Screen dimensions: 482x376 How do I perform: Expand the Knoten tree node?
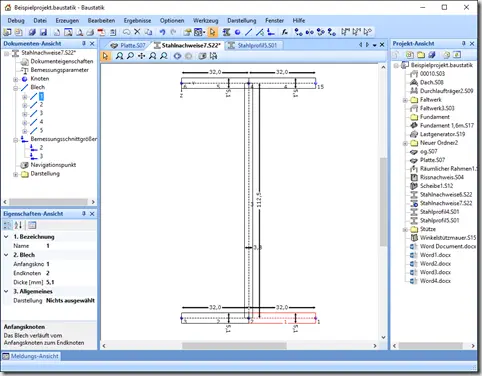tap(16, 79)
